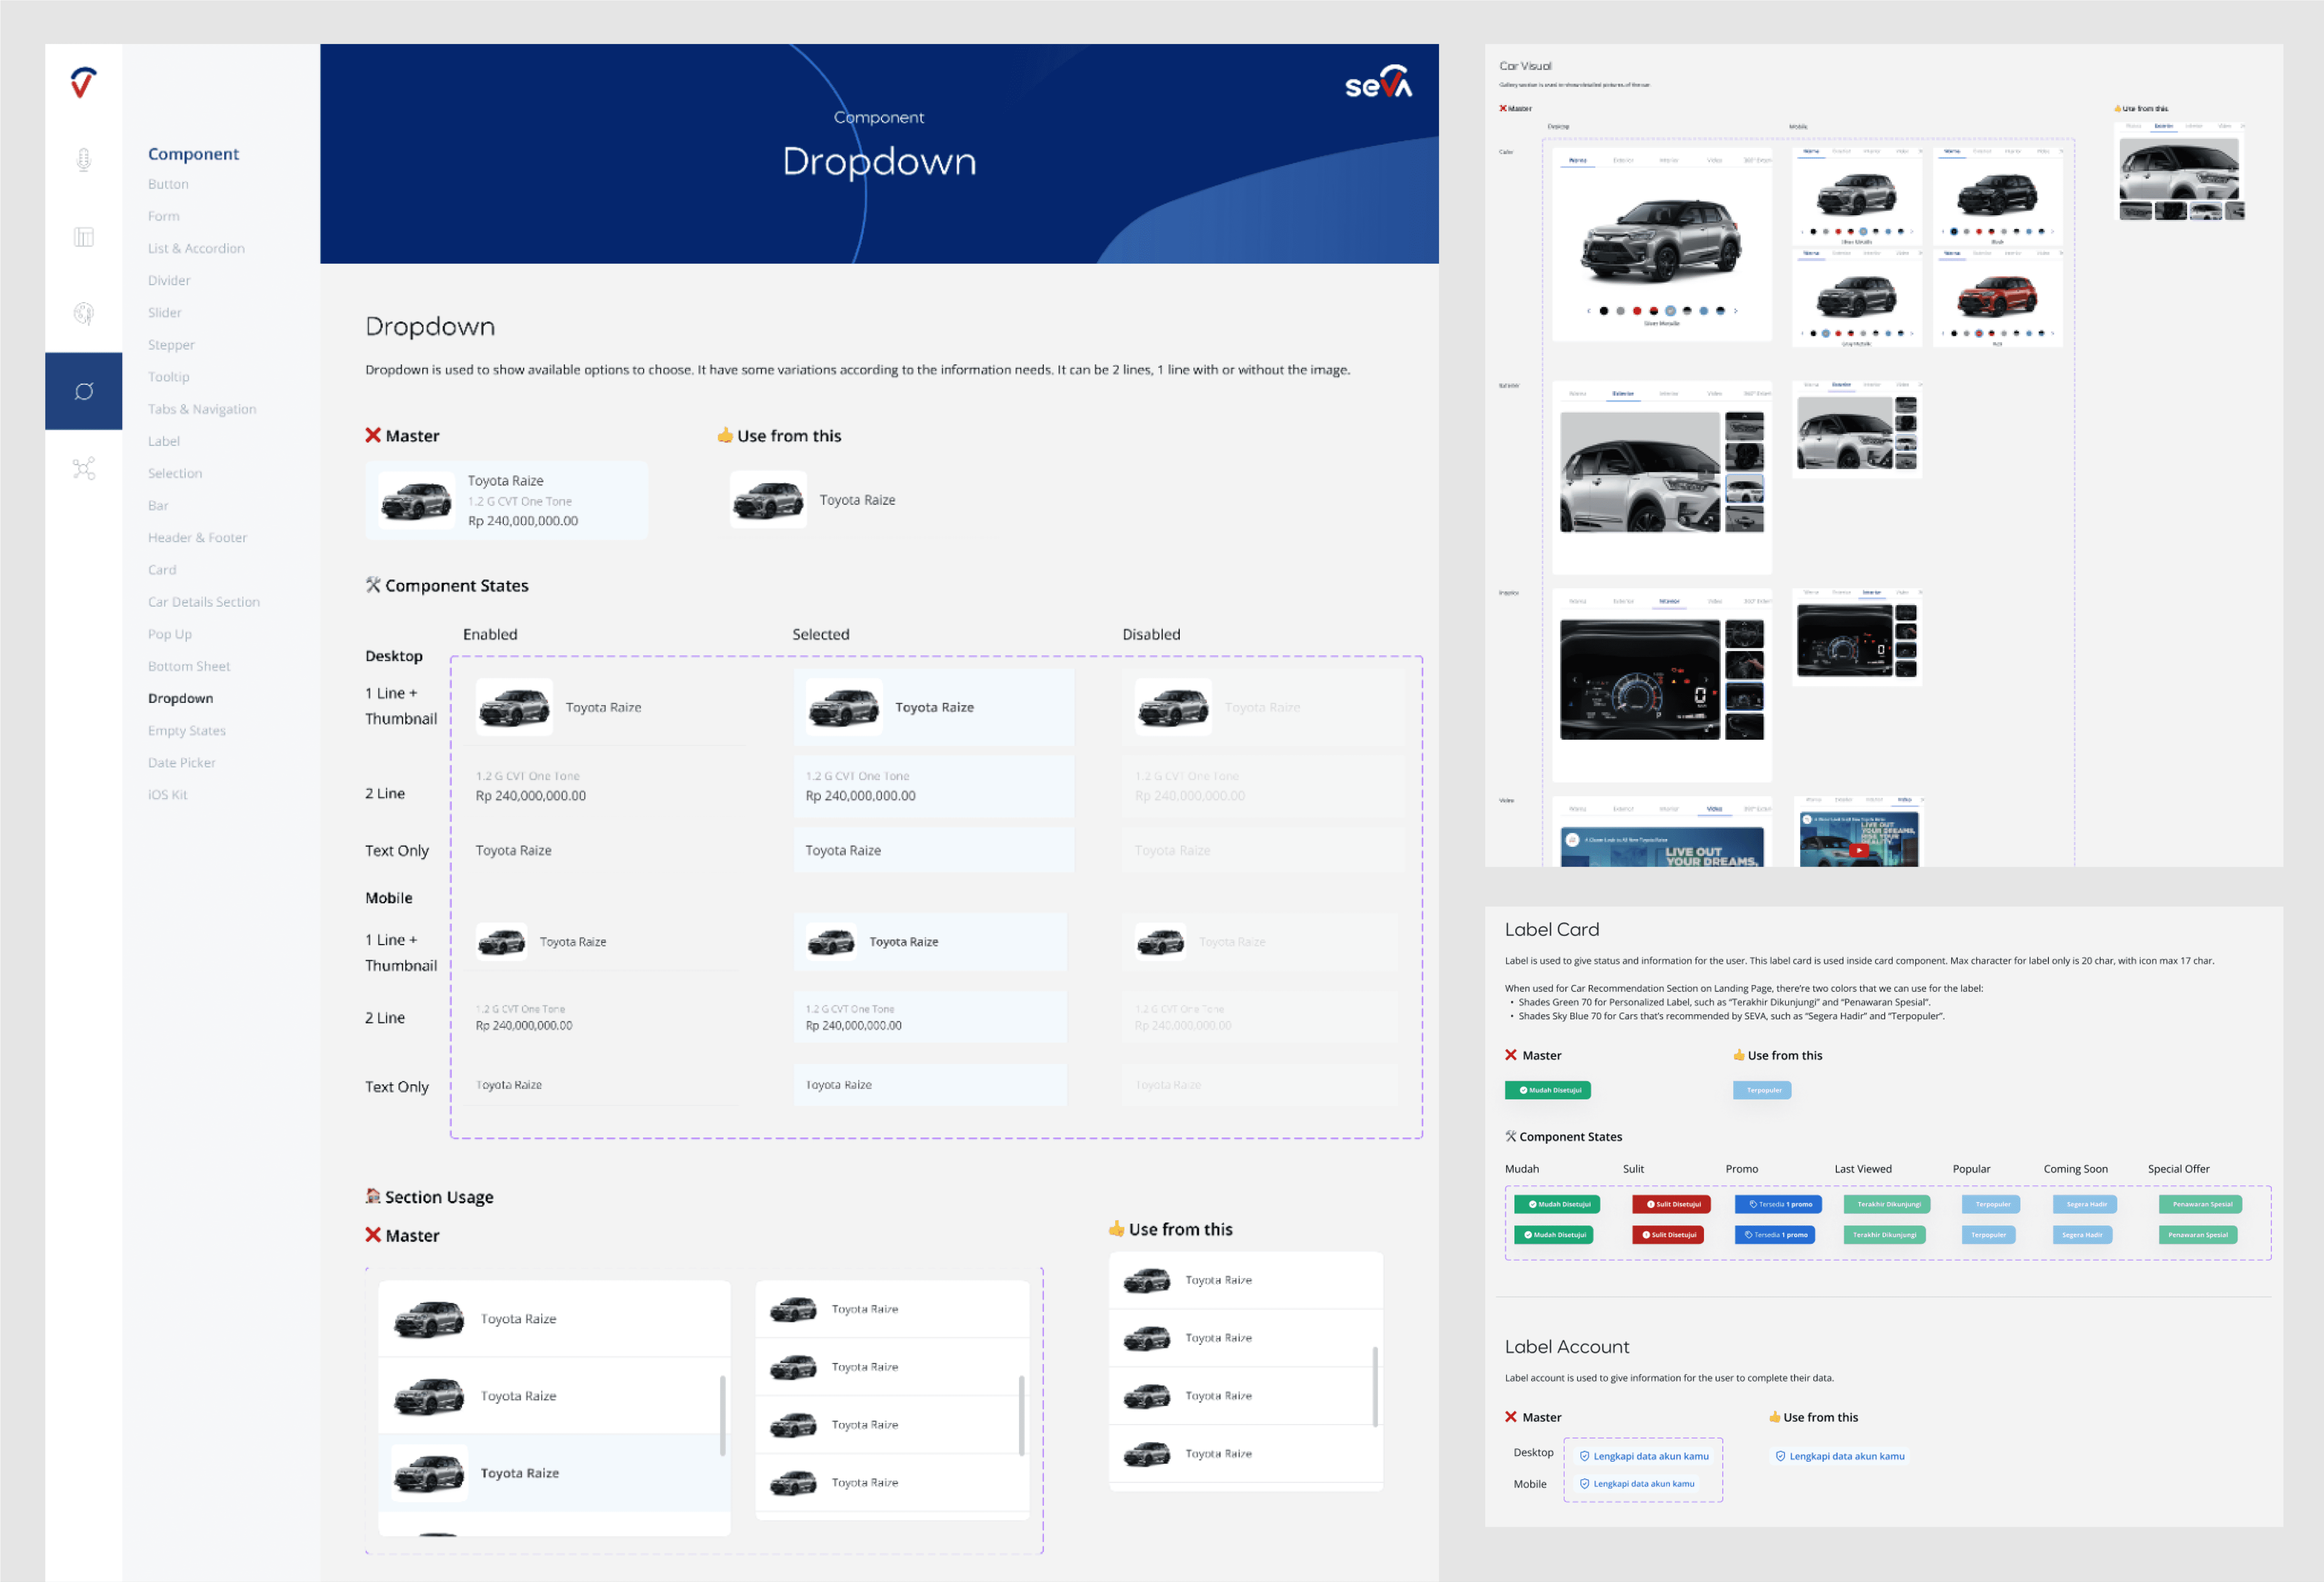
Task: Open Button page in Component menu
Action: (x=168, y=184)
